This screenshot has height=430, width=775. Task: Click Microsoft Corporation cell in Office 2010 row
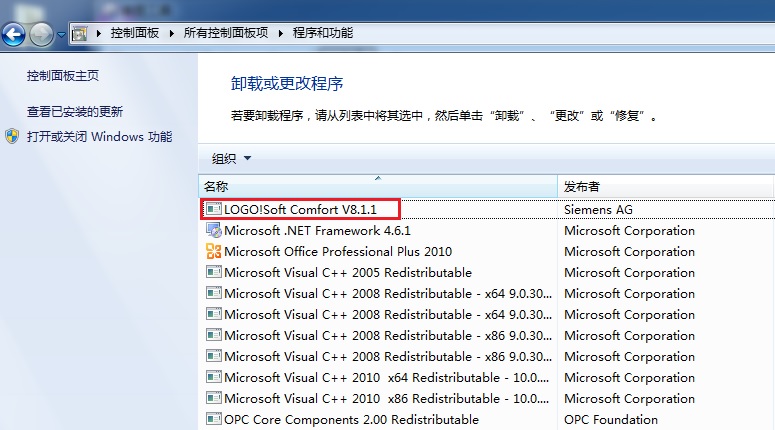click(629, 252)
